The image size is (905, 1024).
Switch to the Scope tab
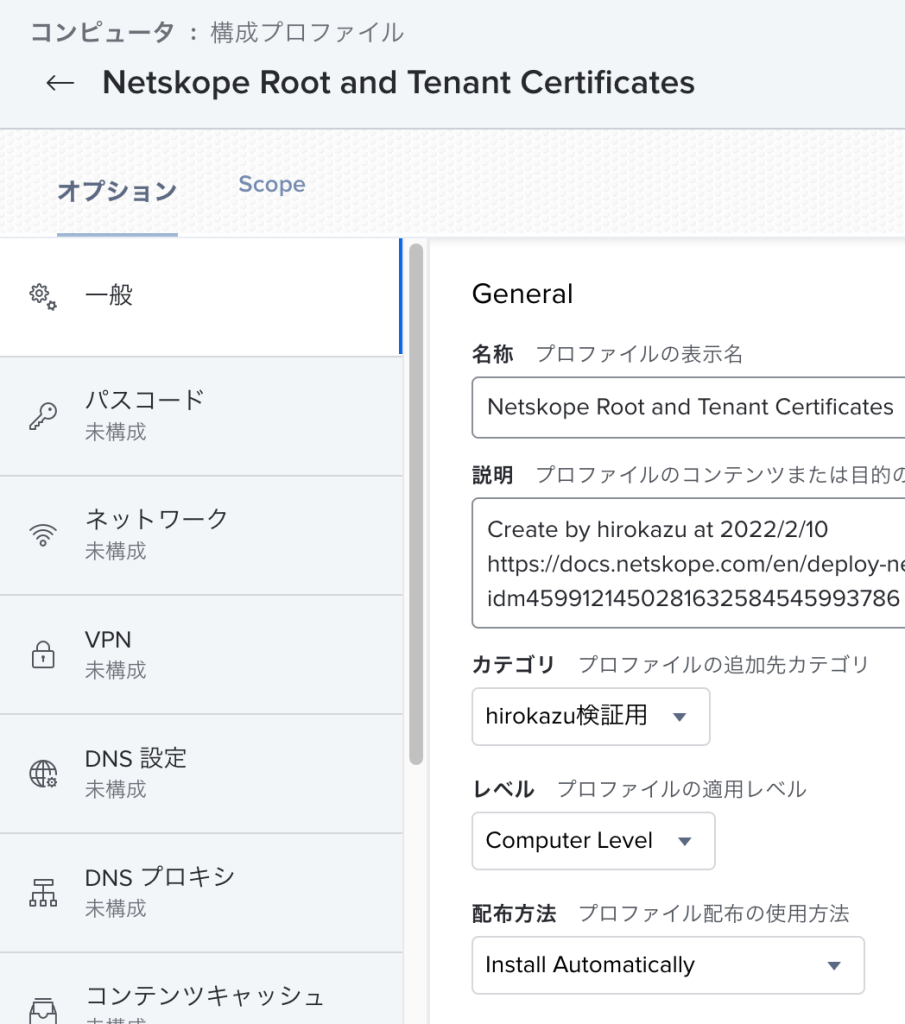[272, 184]
